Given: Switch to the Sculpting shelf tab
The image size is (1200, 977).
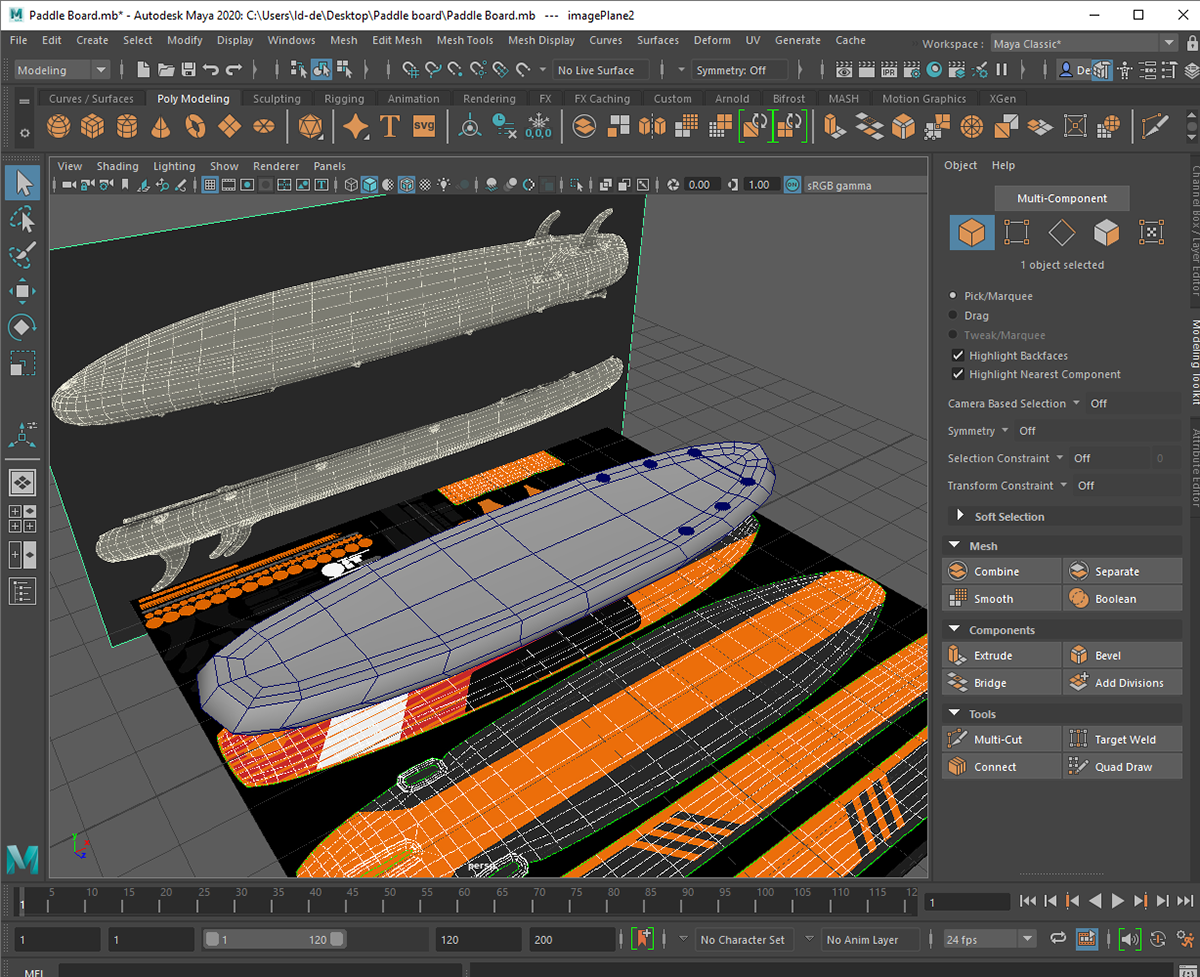Looking at the screenshot, I should coord(276,99).
